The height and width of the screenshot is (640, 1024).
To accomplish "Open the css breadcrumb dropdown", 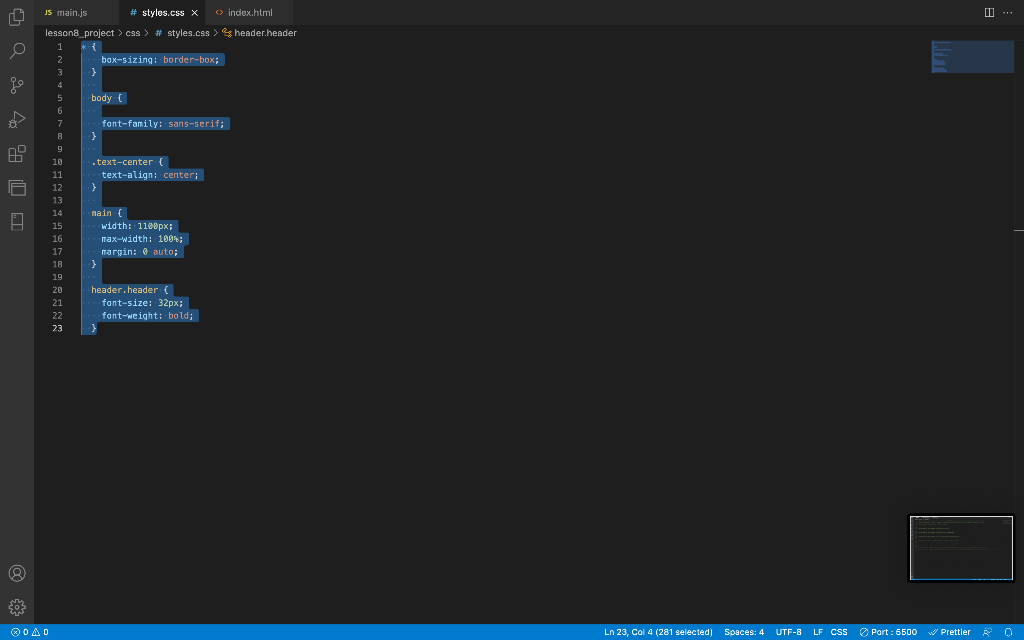I will pos(133,32).
